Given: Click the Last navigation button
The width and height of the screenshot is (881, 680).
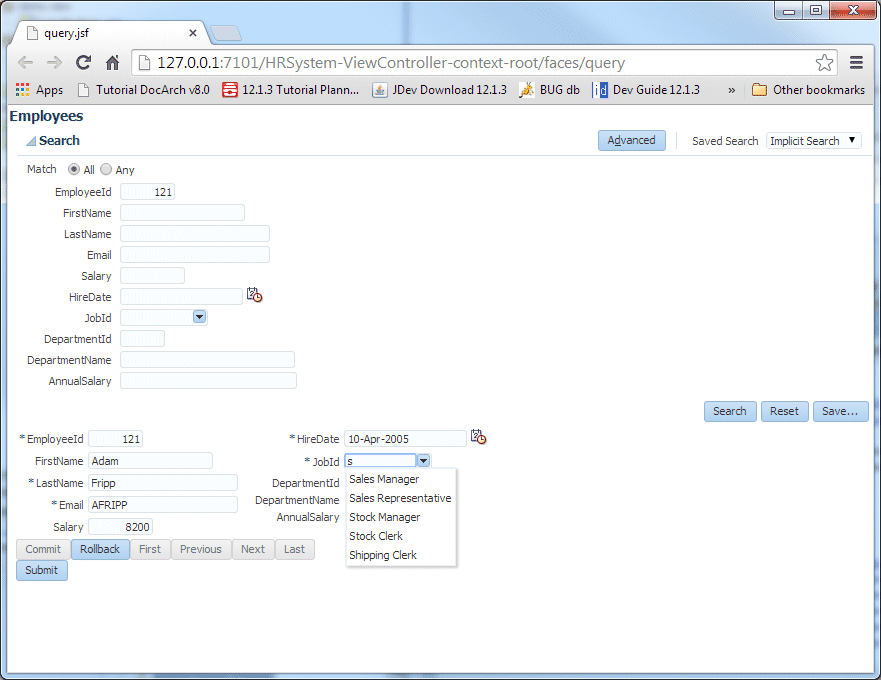Looking at the screenshot, I should click(x=294, y=549).
